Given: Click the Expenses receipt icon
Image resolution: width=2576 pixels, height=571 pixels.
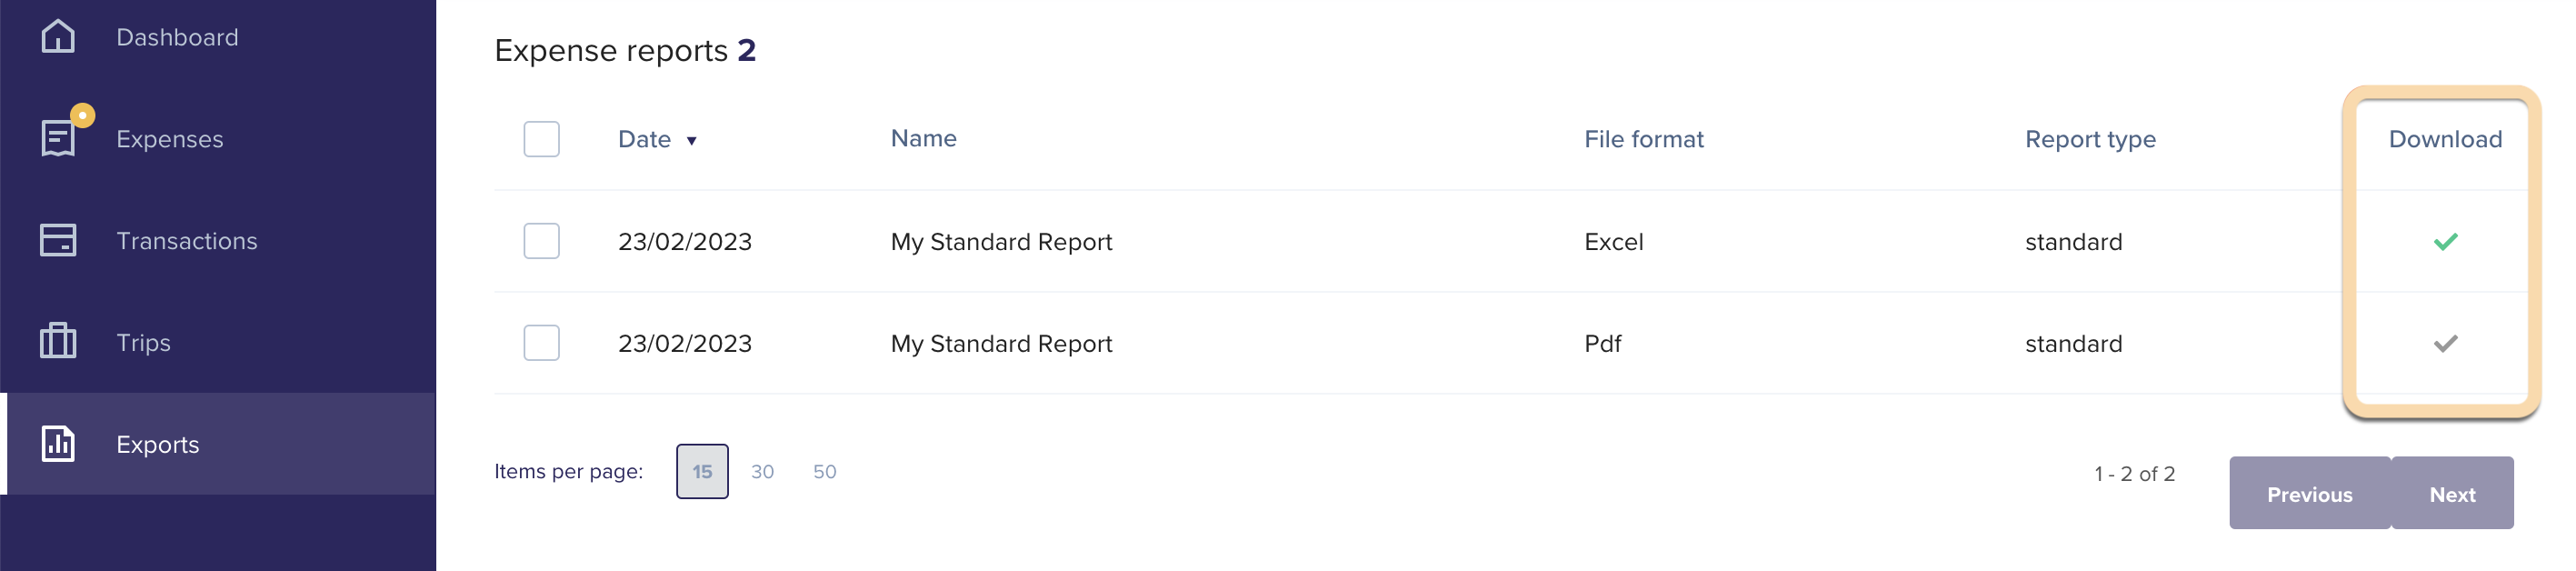Looking at the screenshot, I should point(58,138).
